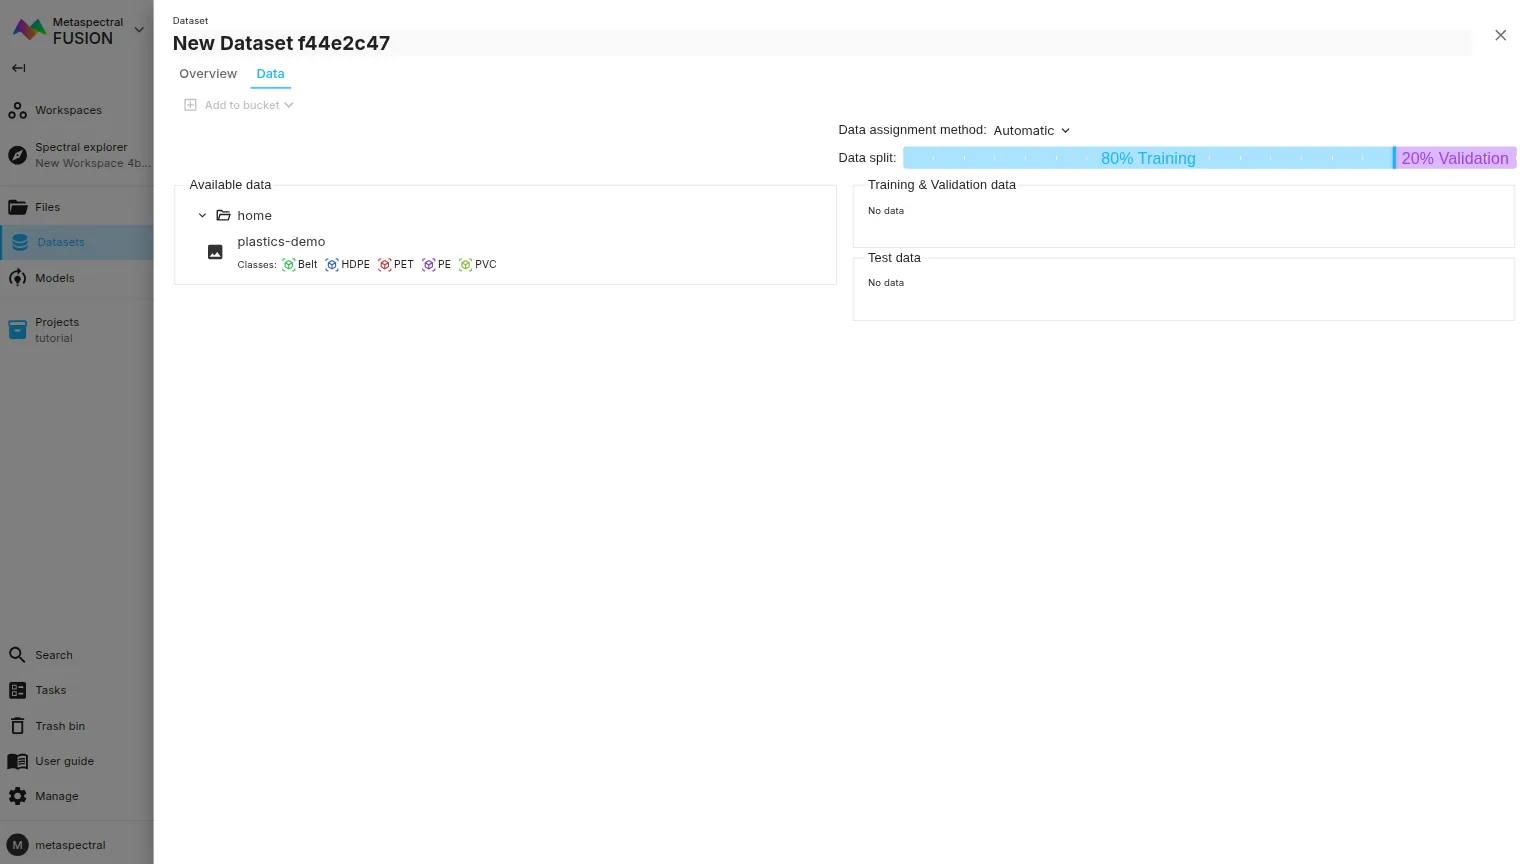
Task: Click the plastics-demo image icon
Action: coord(215,253)
